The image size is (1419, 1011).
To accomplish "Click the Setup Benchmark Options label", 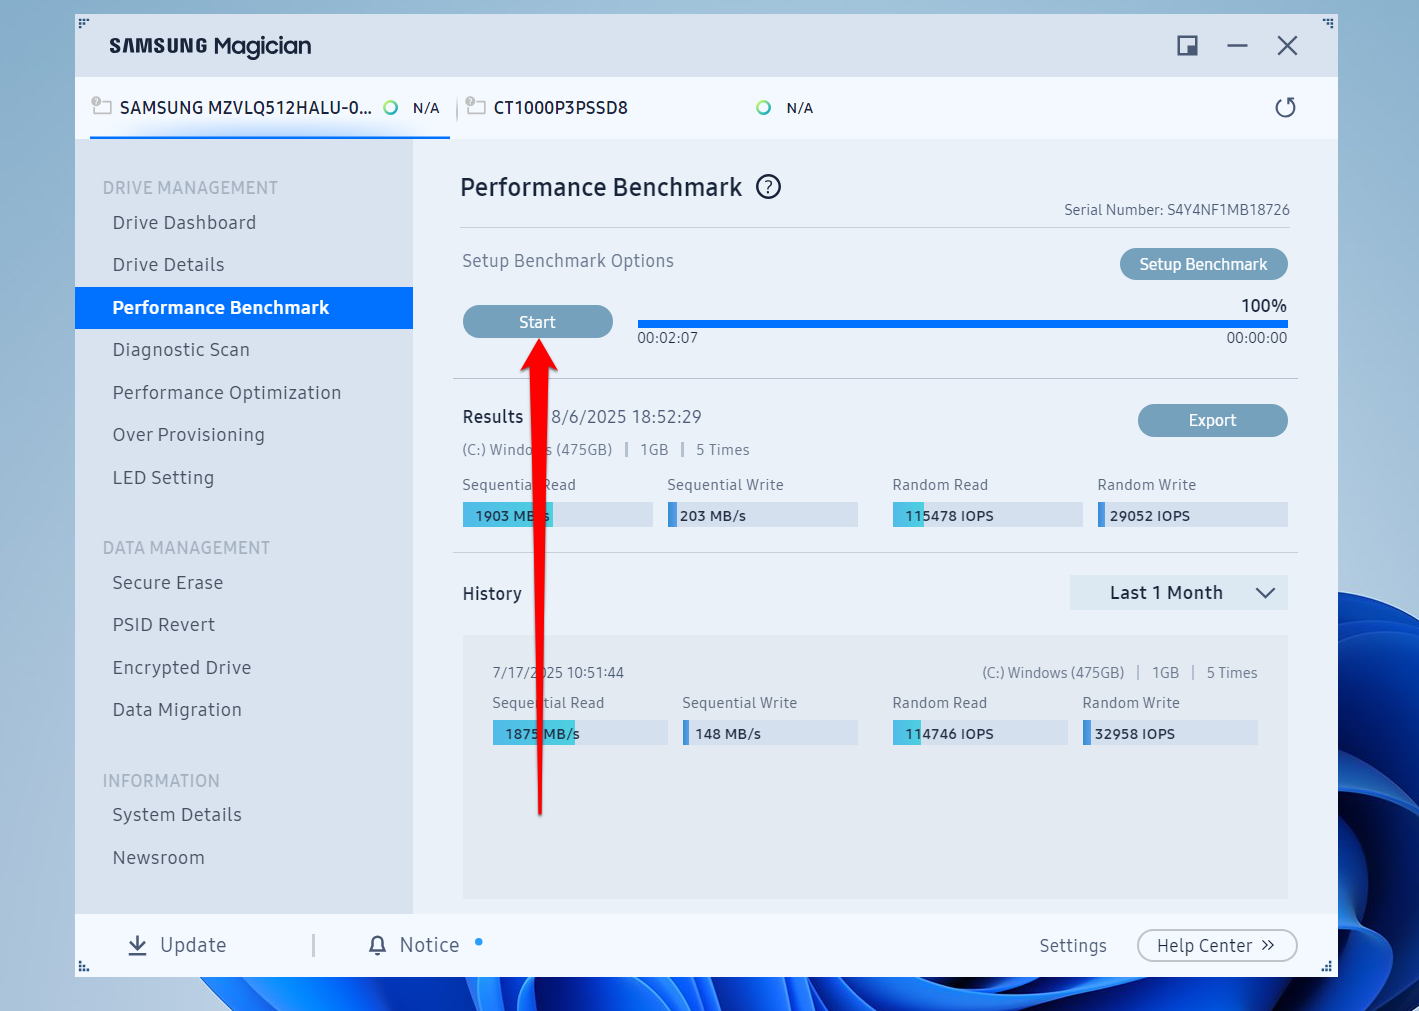I will (568, 261).
